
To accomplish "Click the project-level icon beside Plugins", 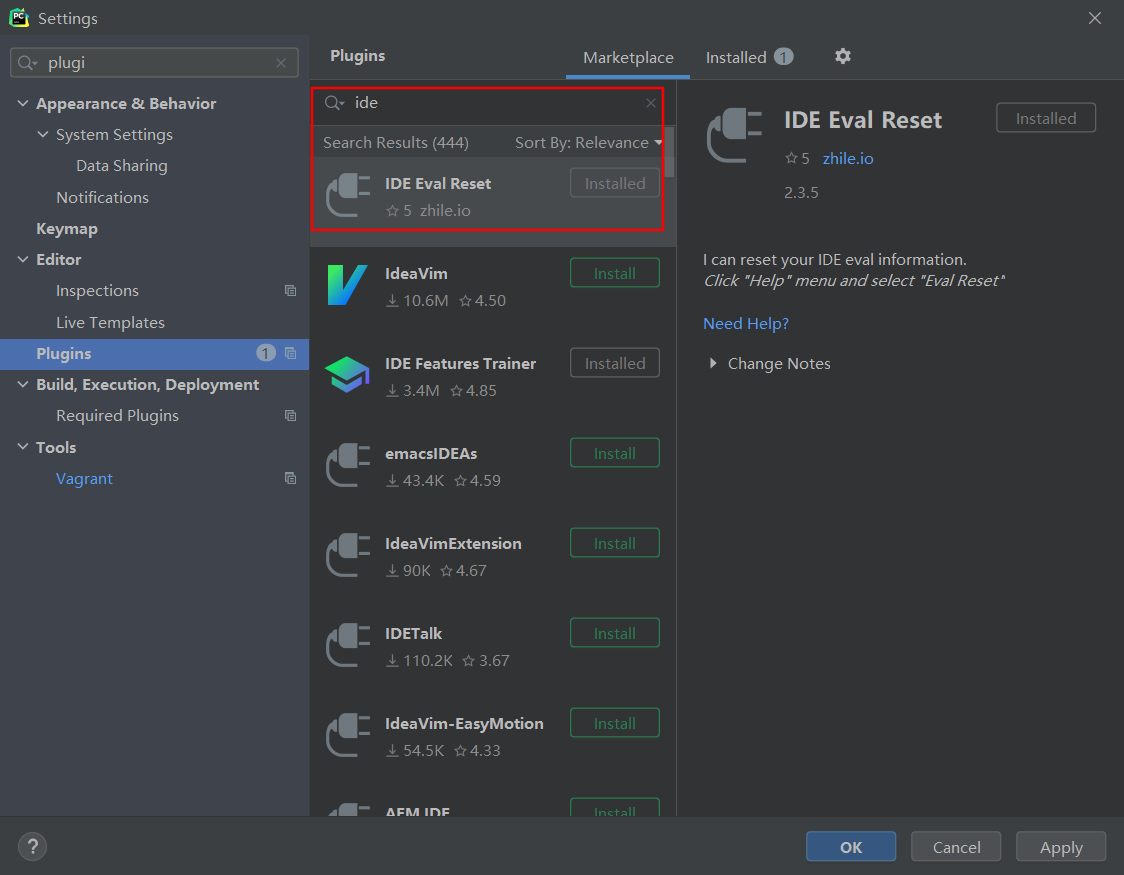I will 290,353.
